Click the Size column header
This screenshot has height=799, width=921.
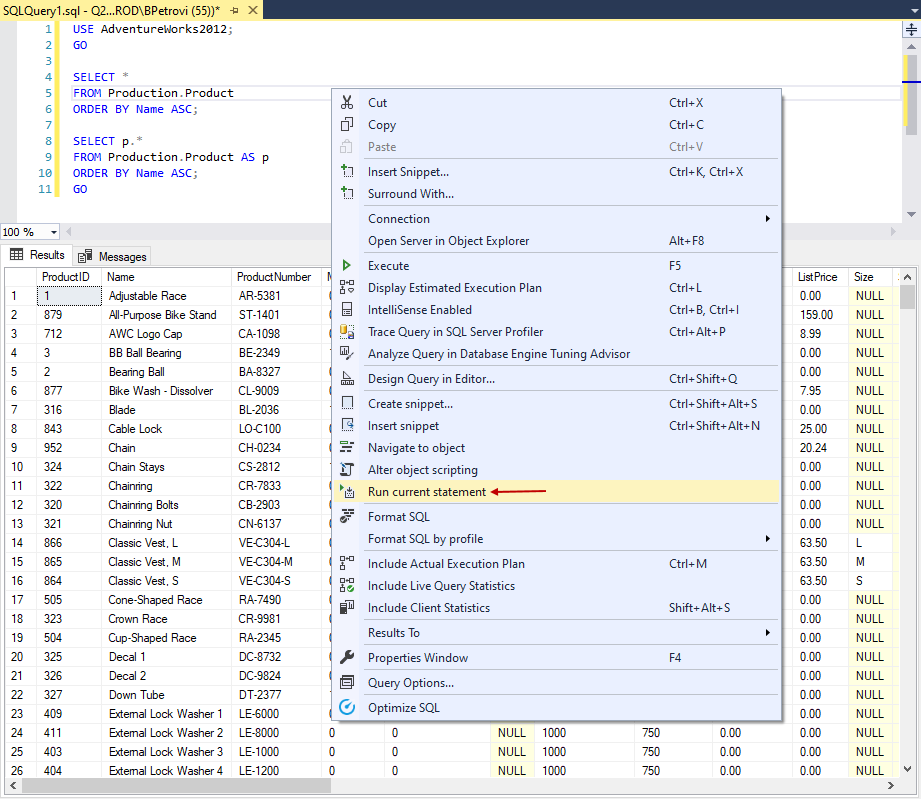[x=872, y=277]
